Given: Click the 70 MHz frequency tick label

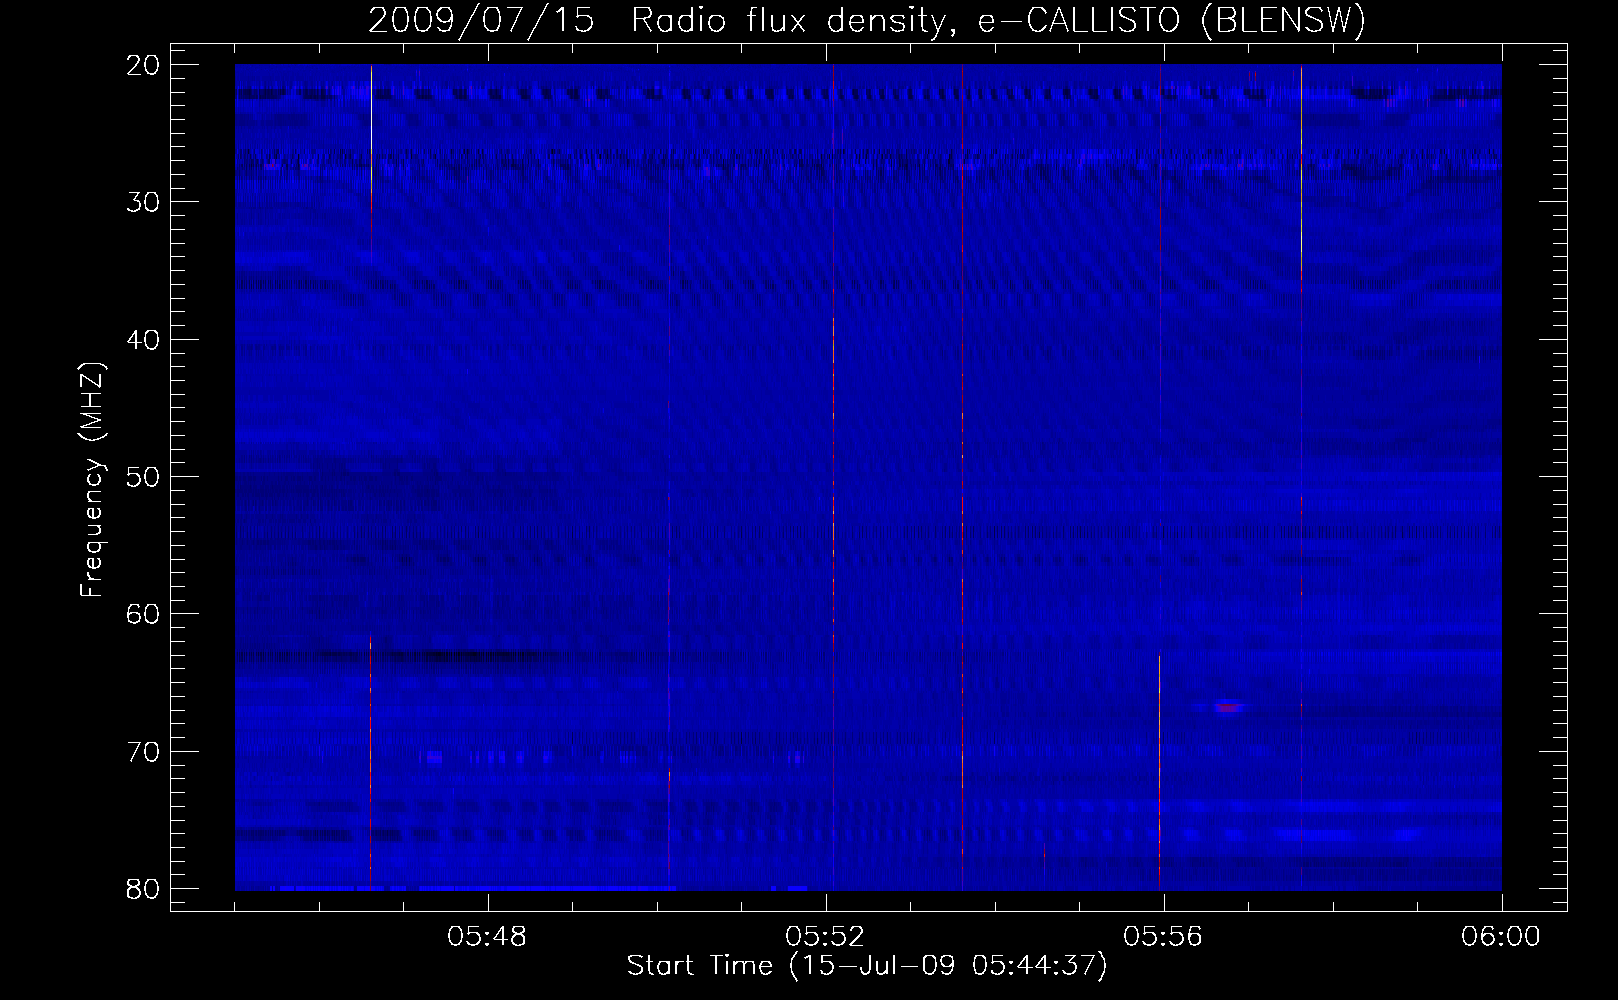Looking at the screenshot, I should 144,750.
